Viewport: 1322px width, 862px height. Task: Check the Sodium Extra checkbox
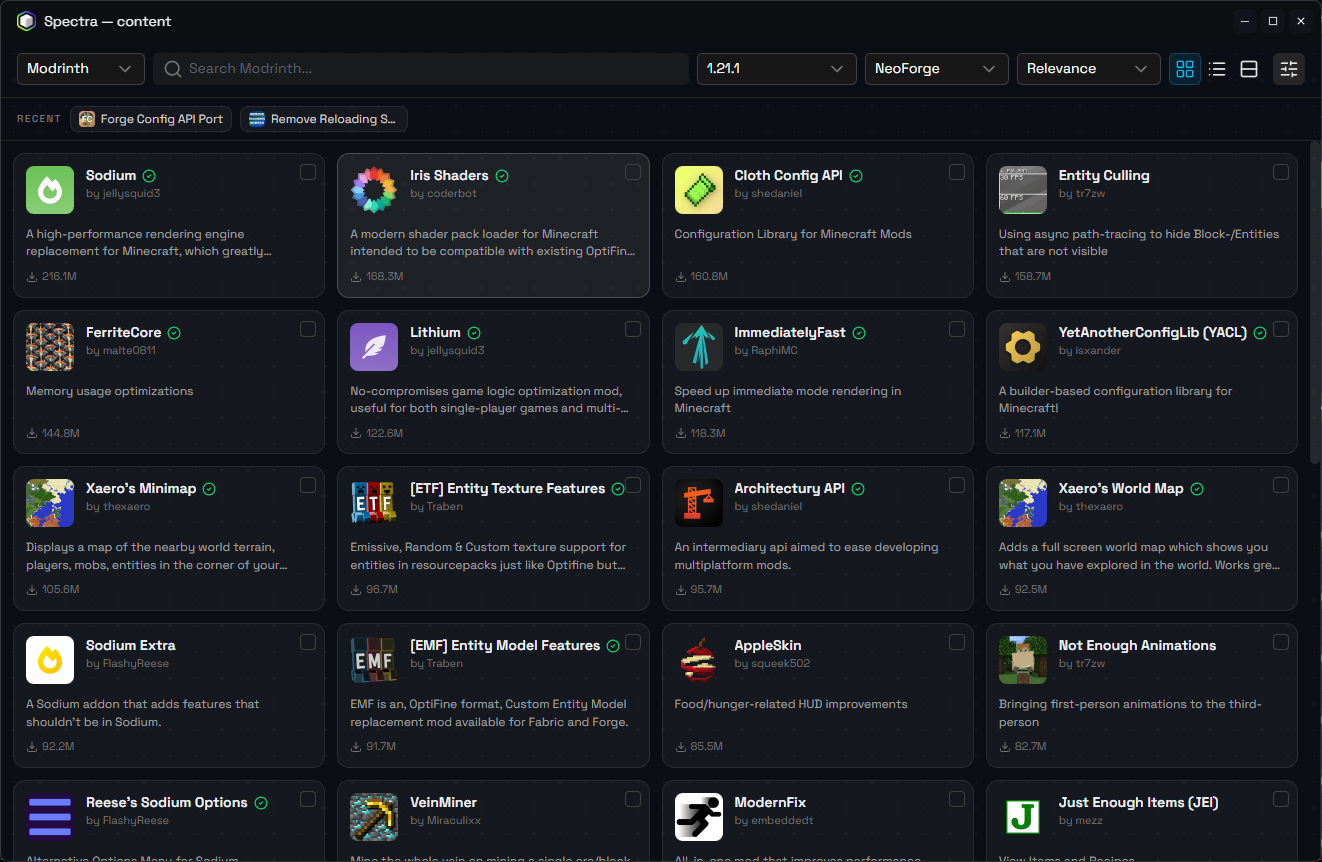click(x=308, y=642)
